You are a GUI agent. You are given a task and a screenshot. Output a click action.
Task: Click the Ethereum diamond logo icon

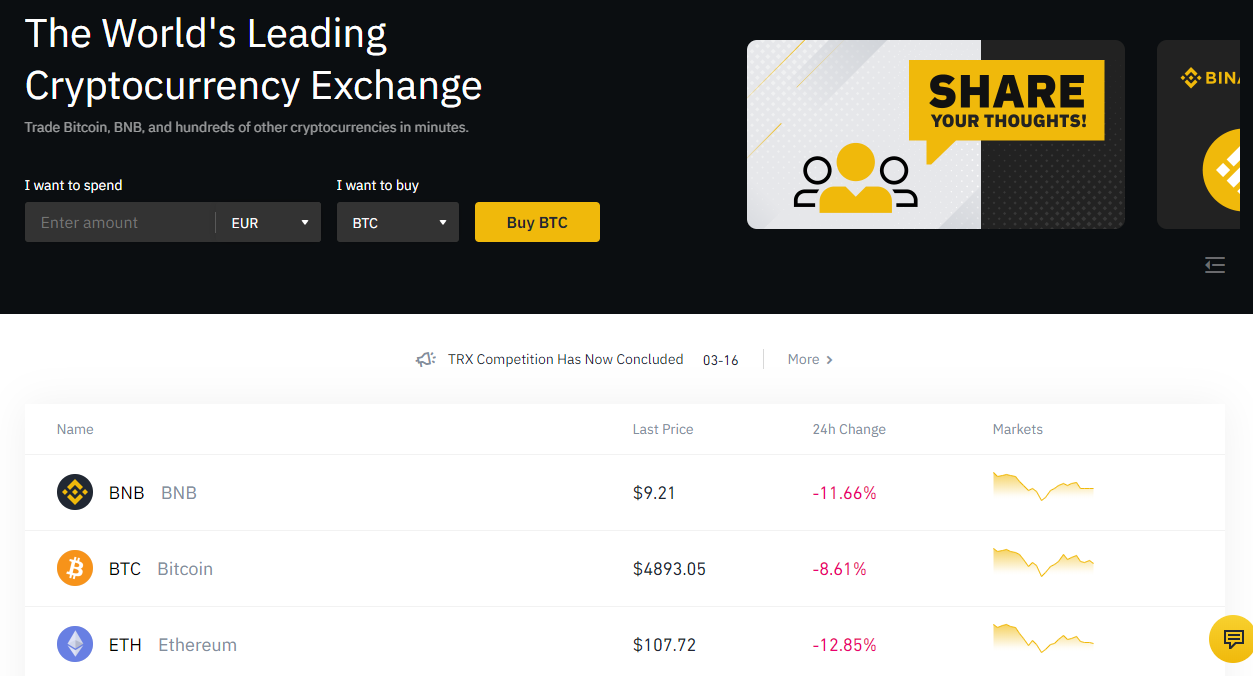(x=75, y=644)
